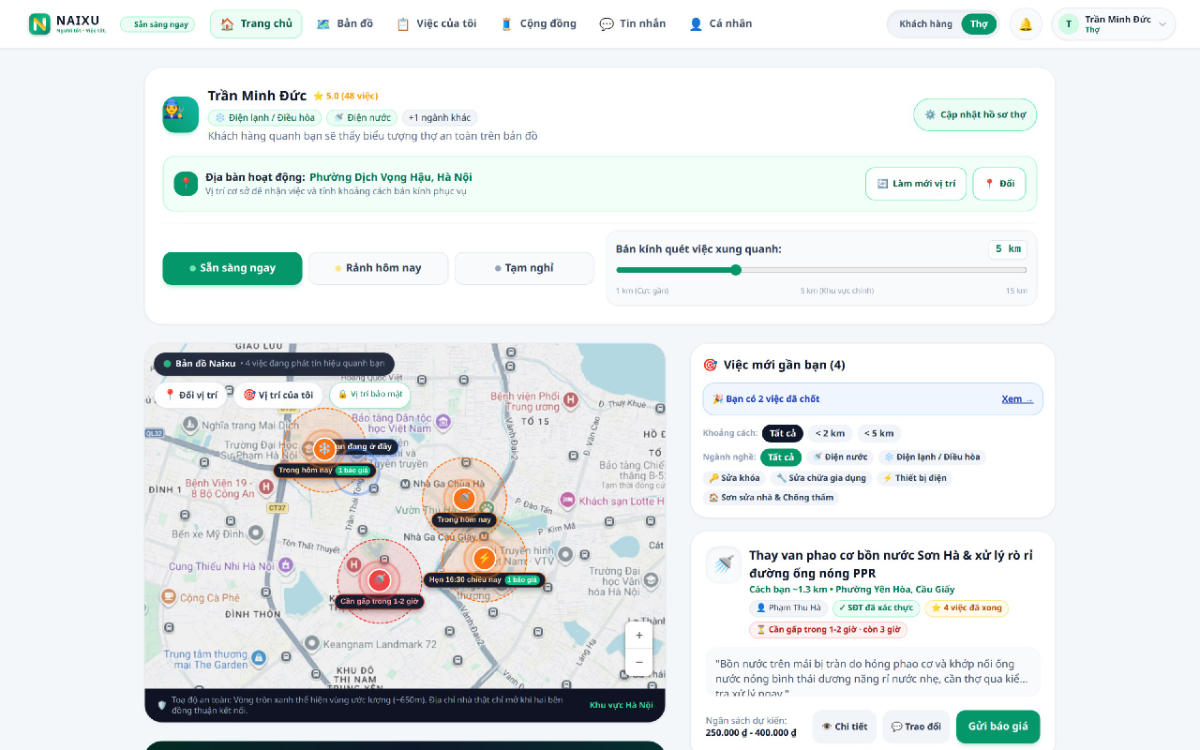1200x750 pixels.
Task: Click the Bản đồ Naixu map header chip
Action: [x=274, y=364]
